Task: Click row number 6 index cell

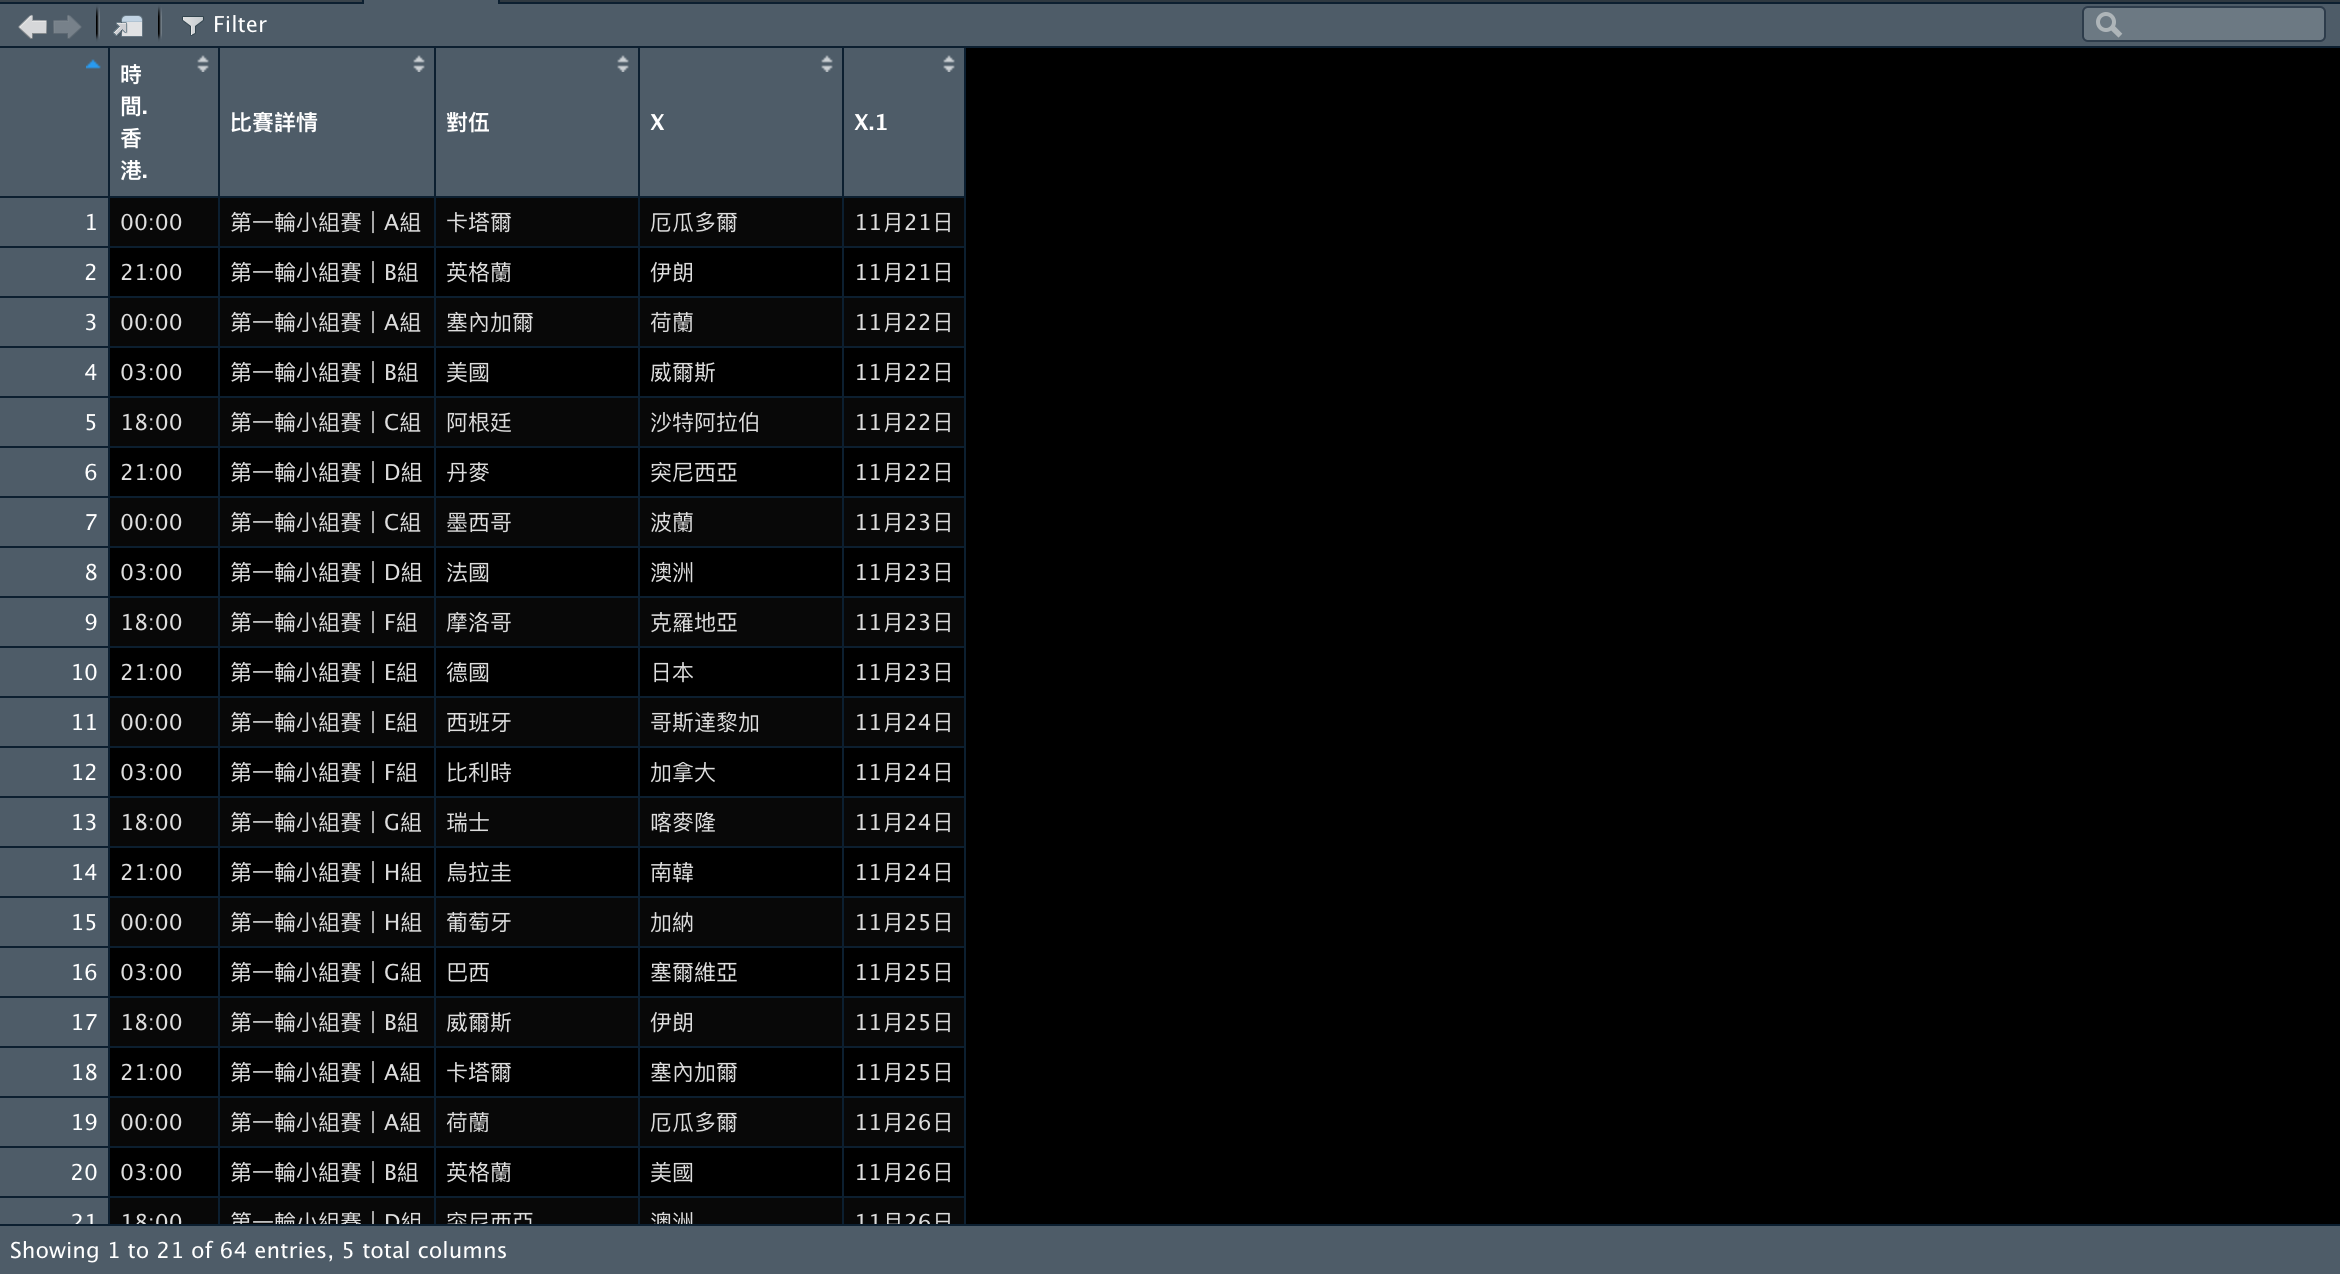Action: 54,472
